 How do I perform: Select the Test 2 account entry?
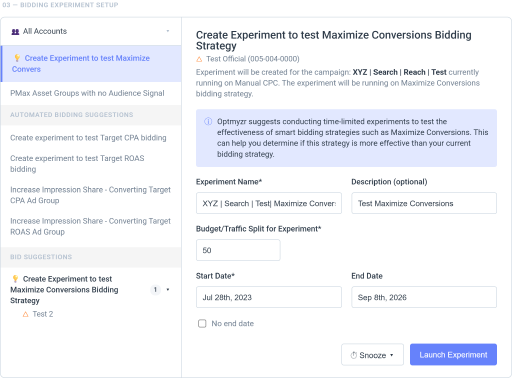coord(43,314)
